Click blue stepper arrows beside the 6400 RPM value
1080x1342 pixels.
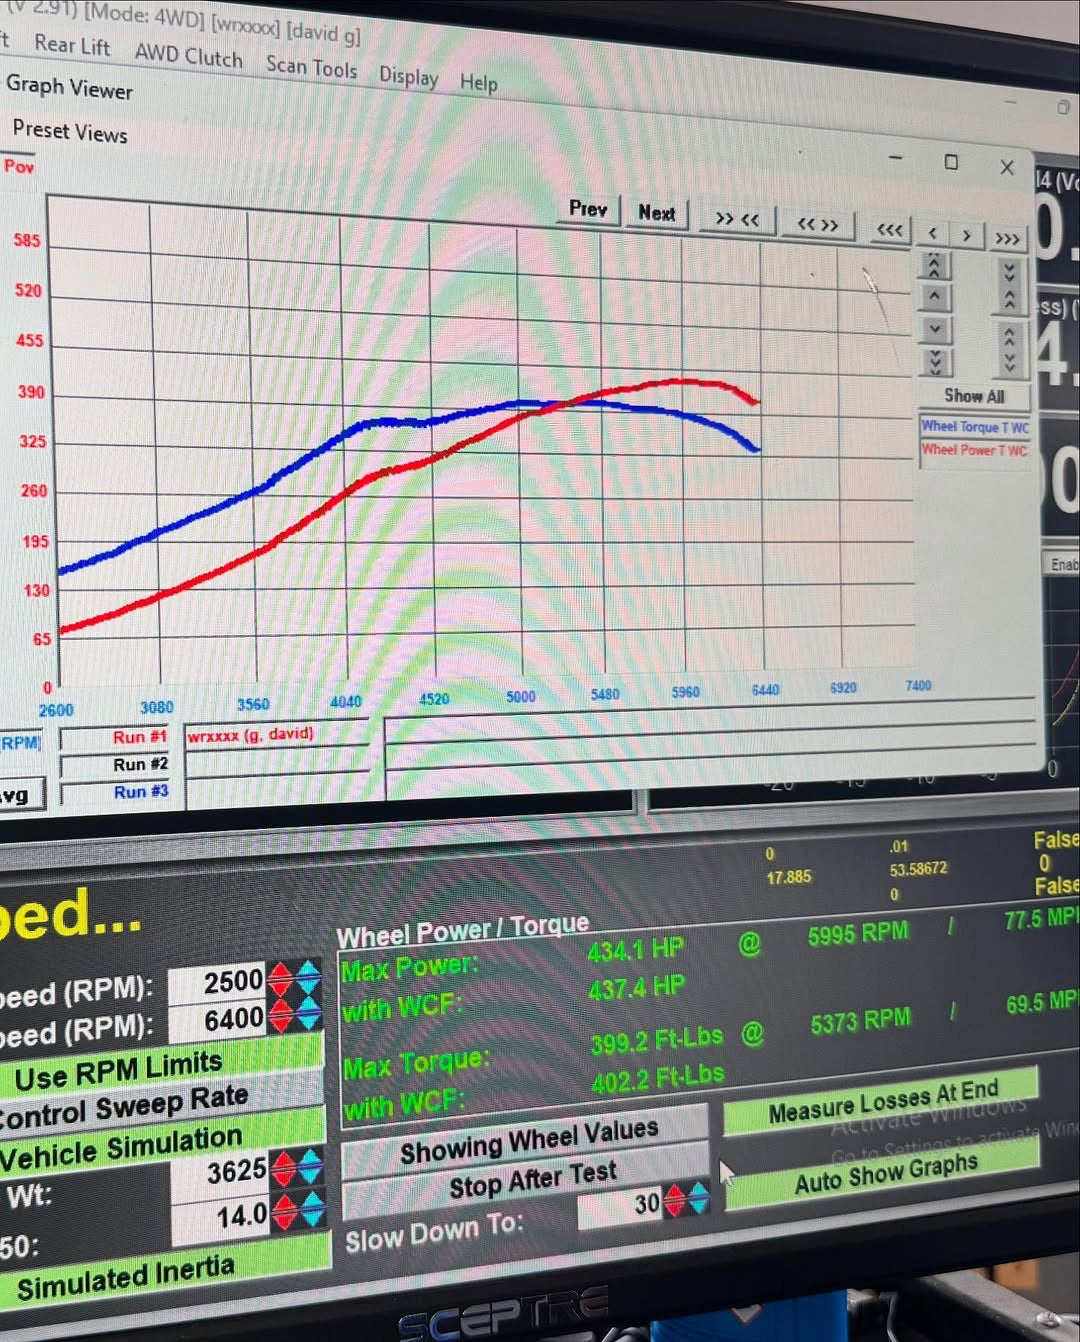(x=309, y=1017)
